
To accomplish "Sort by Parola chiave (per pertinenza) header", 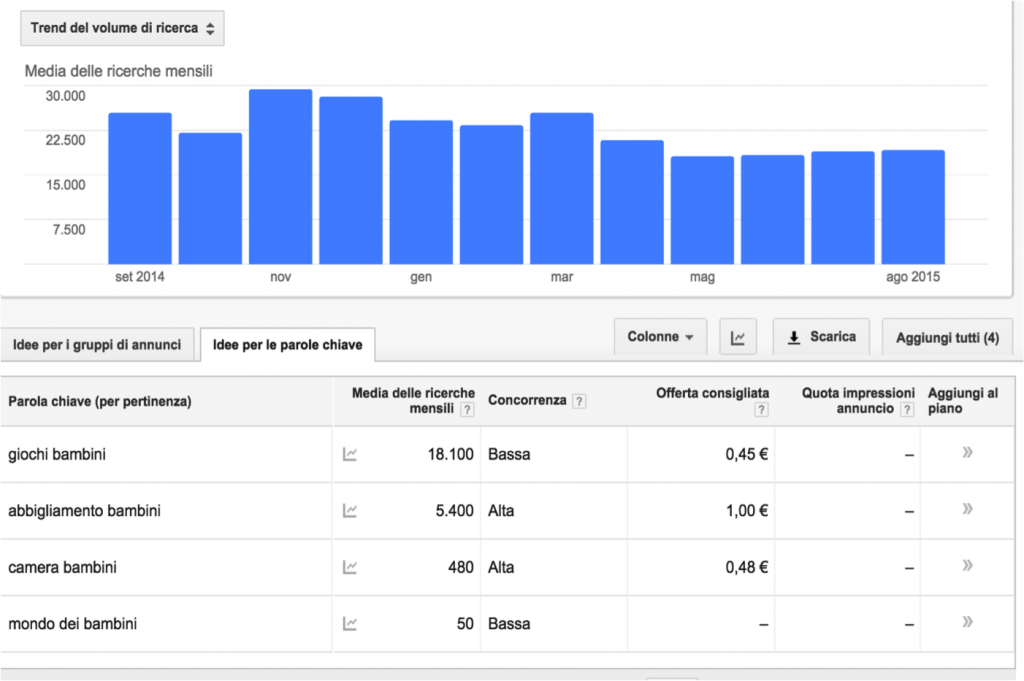I will pos(100,402).
